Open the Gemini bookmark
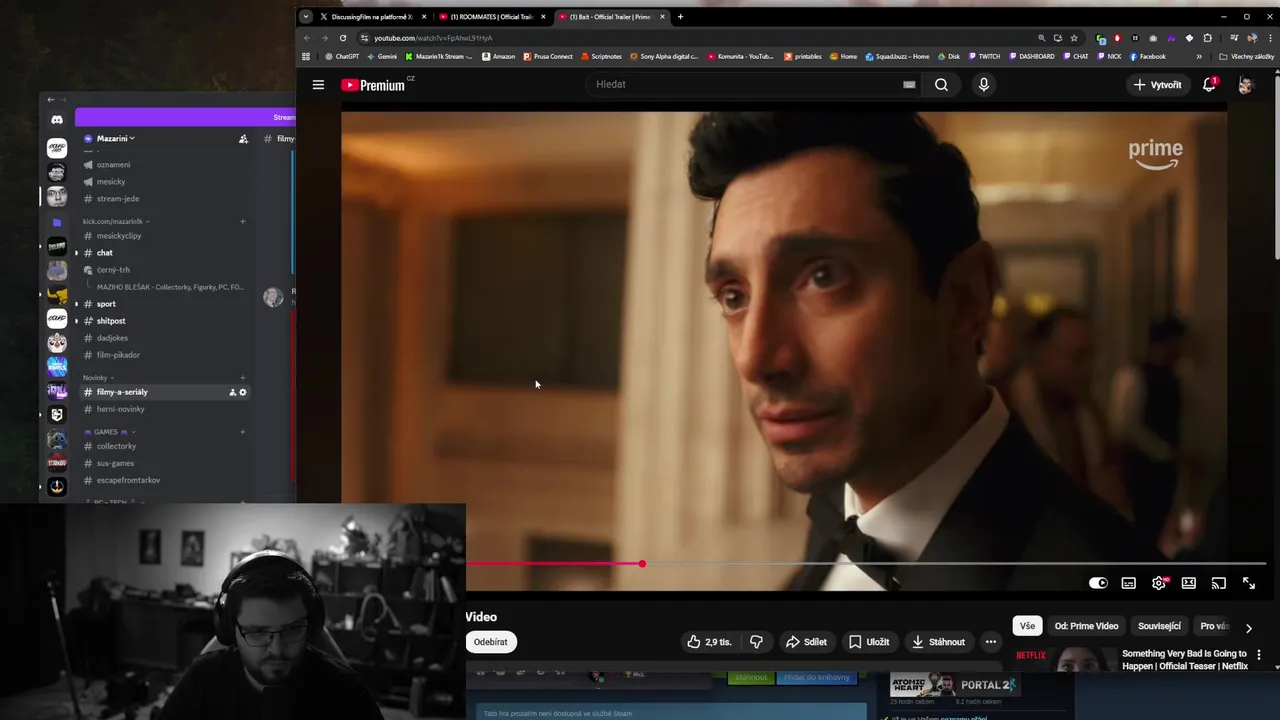This screenshot has height=720, width=1280. tap(381, 57)
